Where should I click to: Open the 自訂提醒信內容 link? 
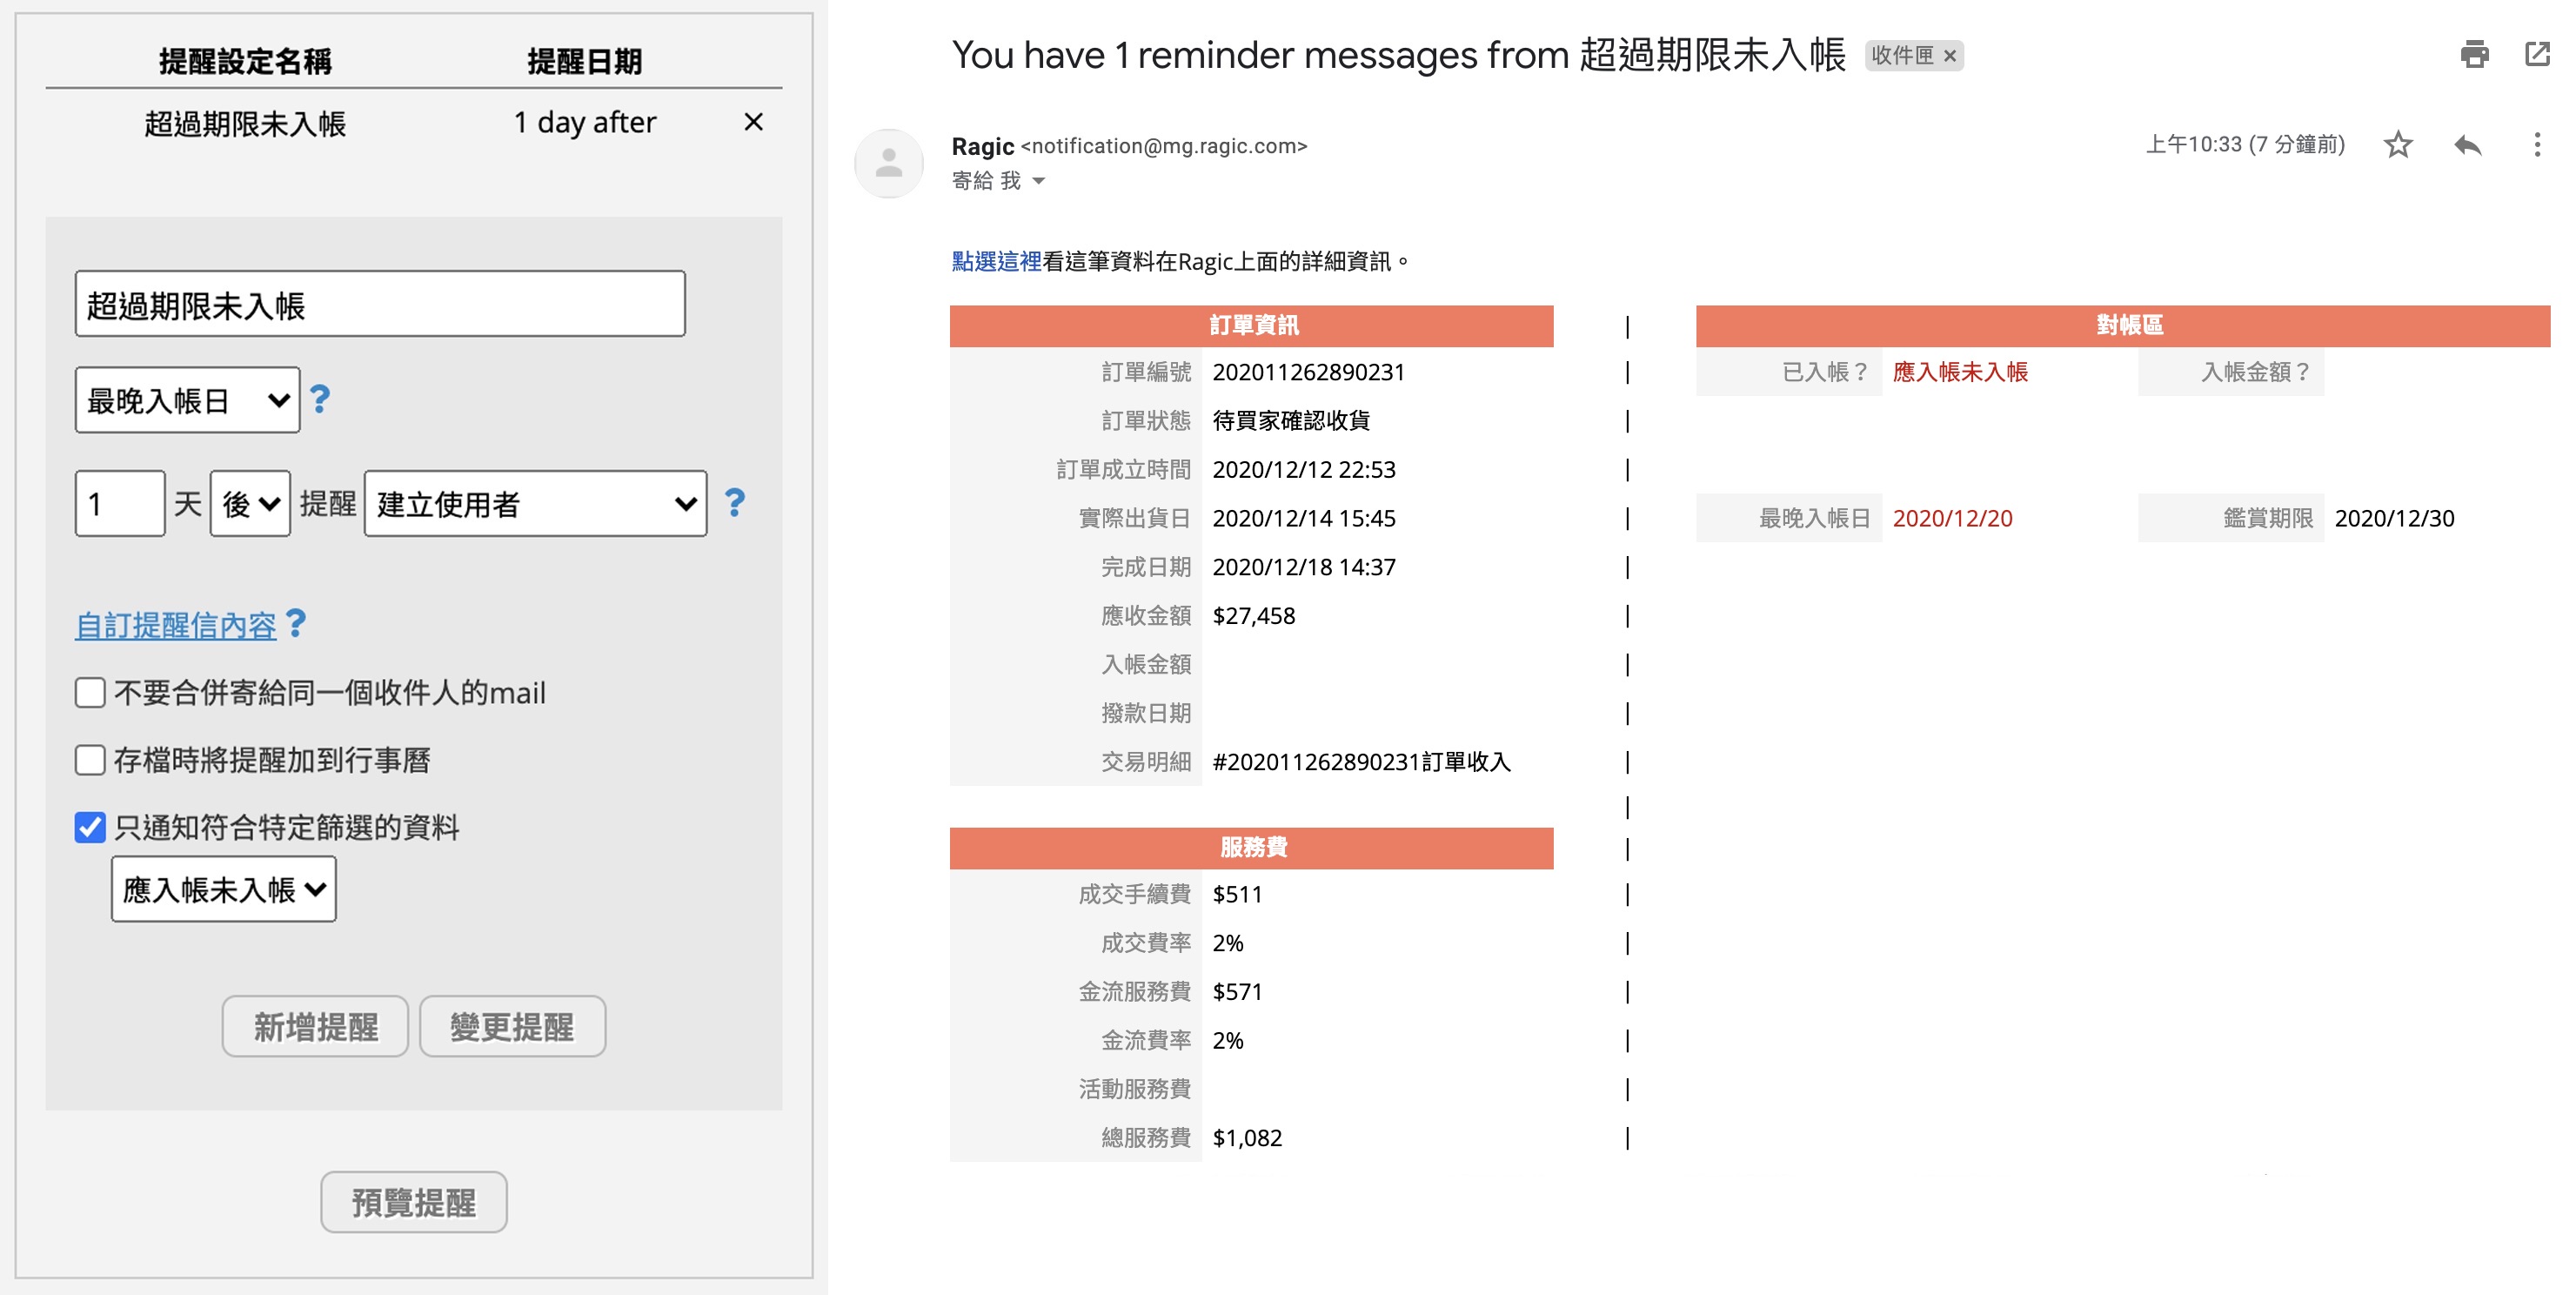pos(176,625)
